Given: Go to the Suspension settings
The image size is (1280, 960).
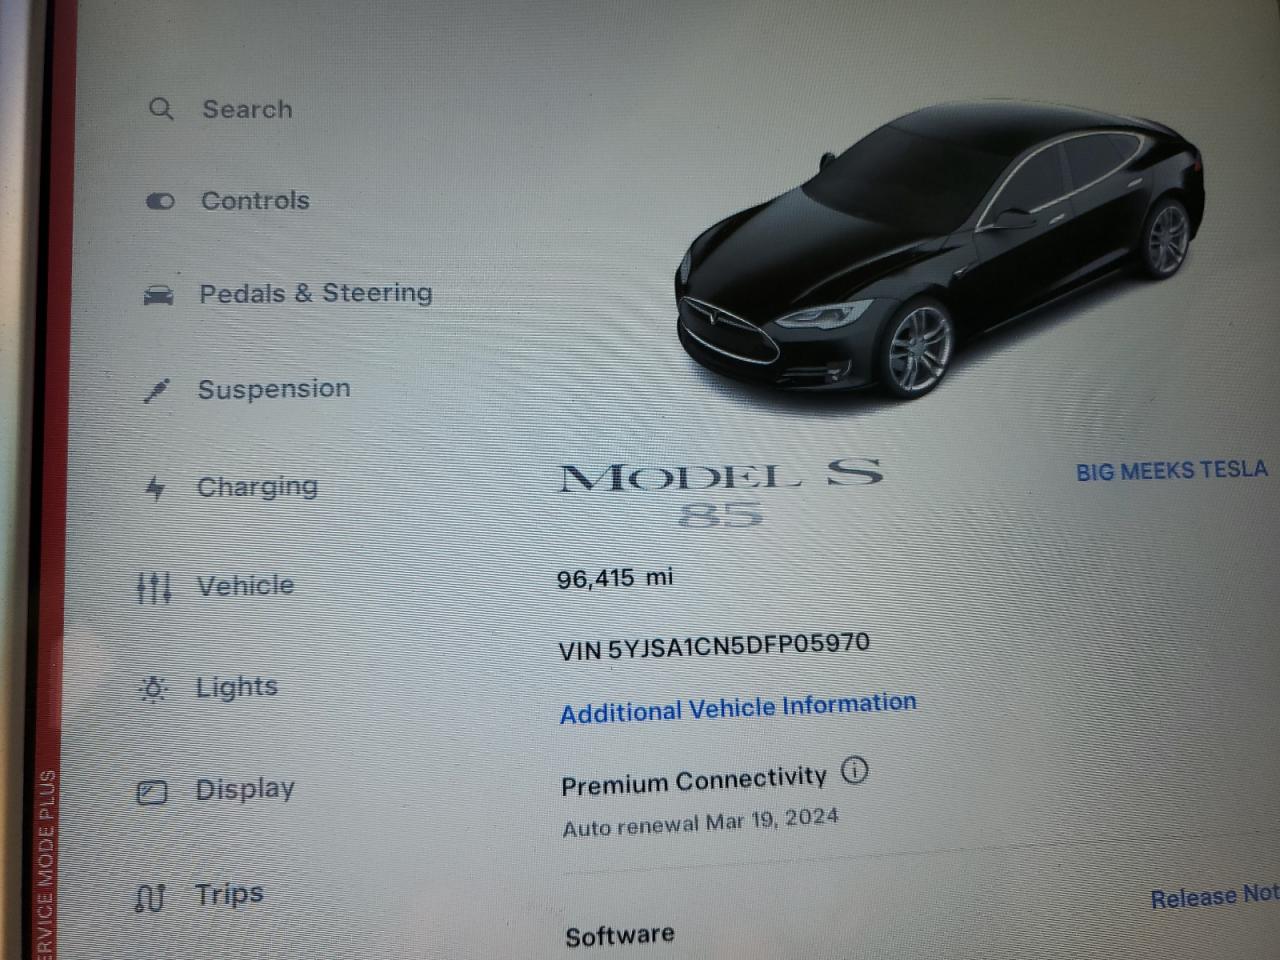Looking at the screenshot, I should (x=274, y=388).
